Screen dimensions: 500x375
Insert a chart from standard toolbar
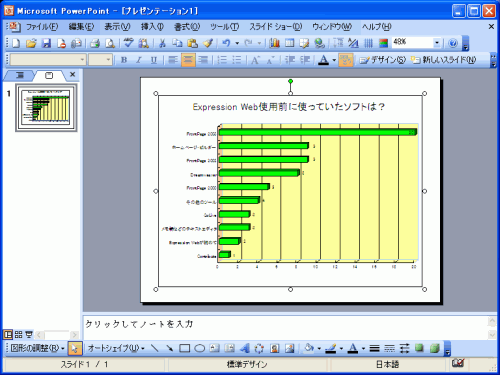pos(275,43)
